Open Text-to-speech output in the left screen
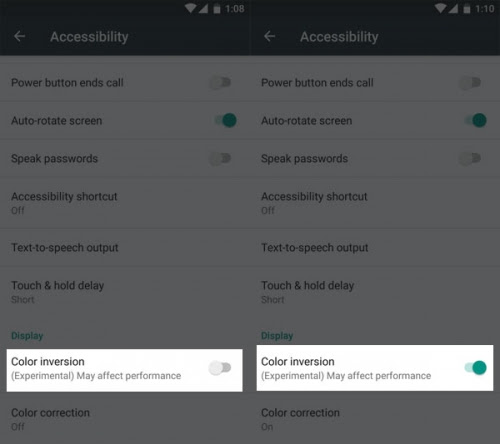 [125, 248]
